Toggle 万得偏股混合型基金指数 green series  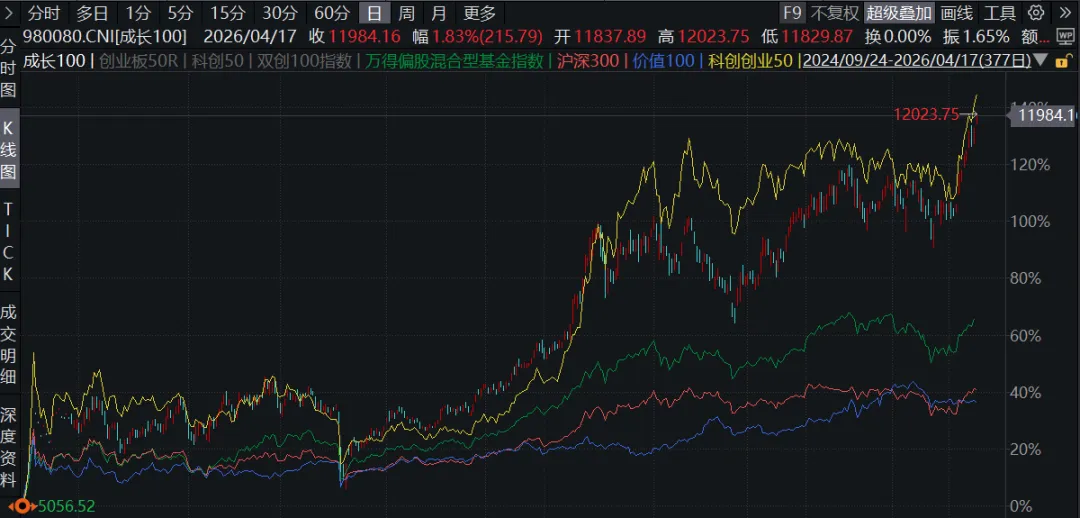click(x=455, y=61)
